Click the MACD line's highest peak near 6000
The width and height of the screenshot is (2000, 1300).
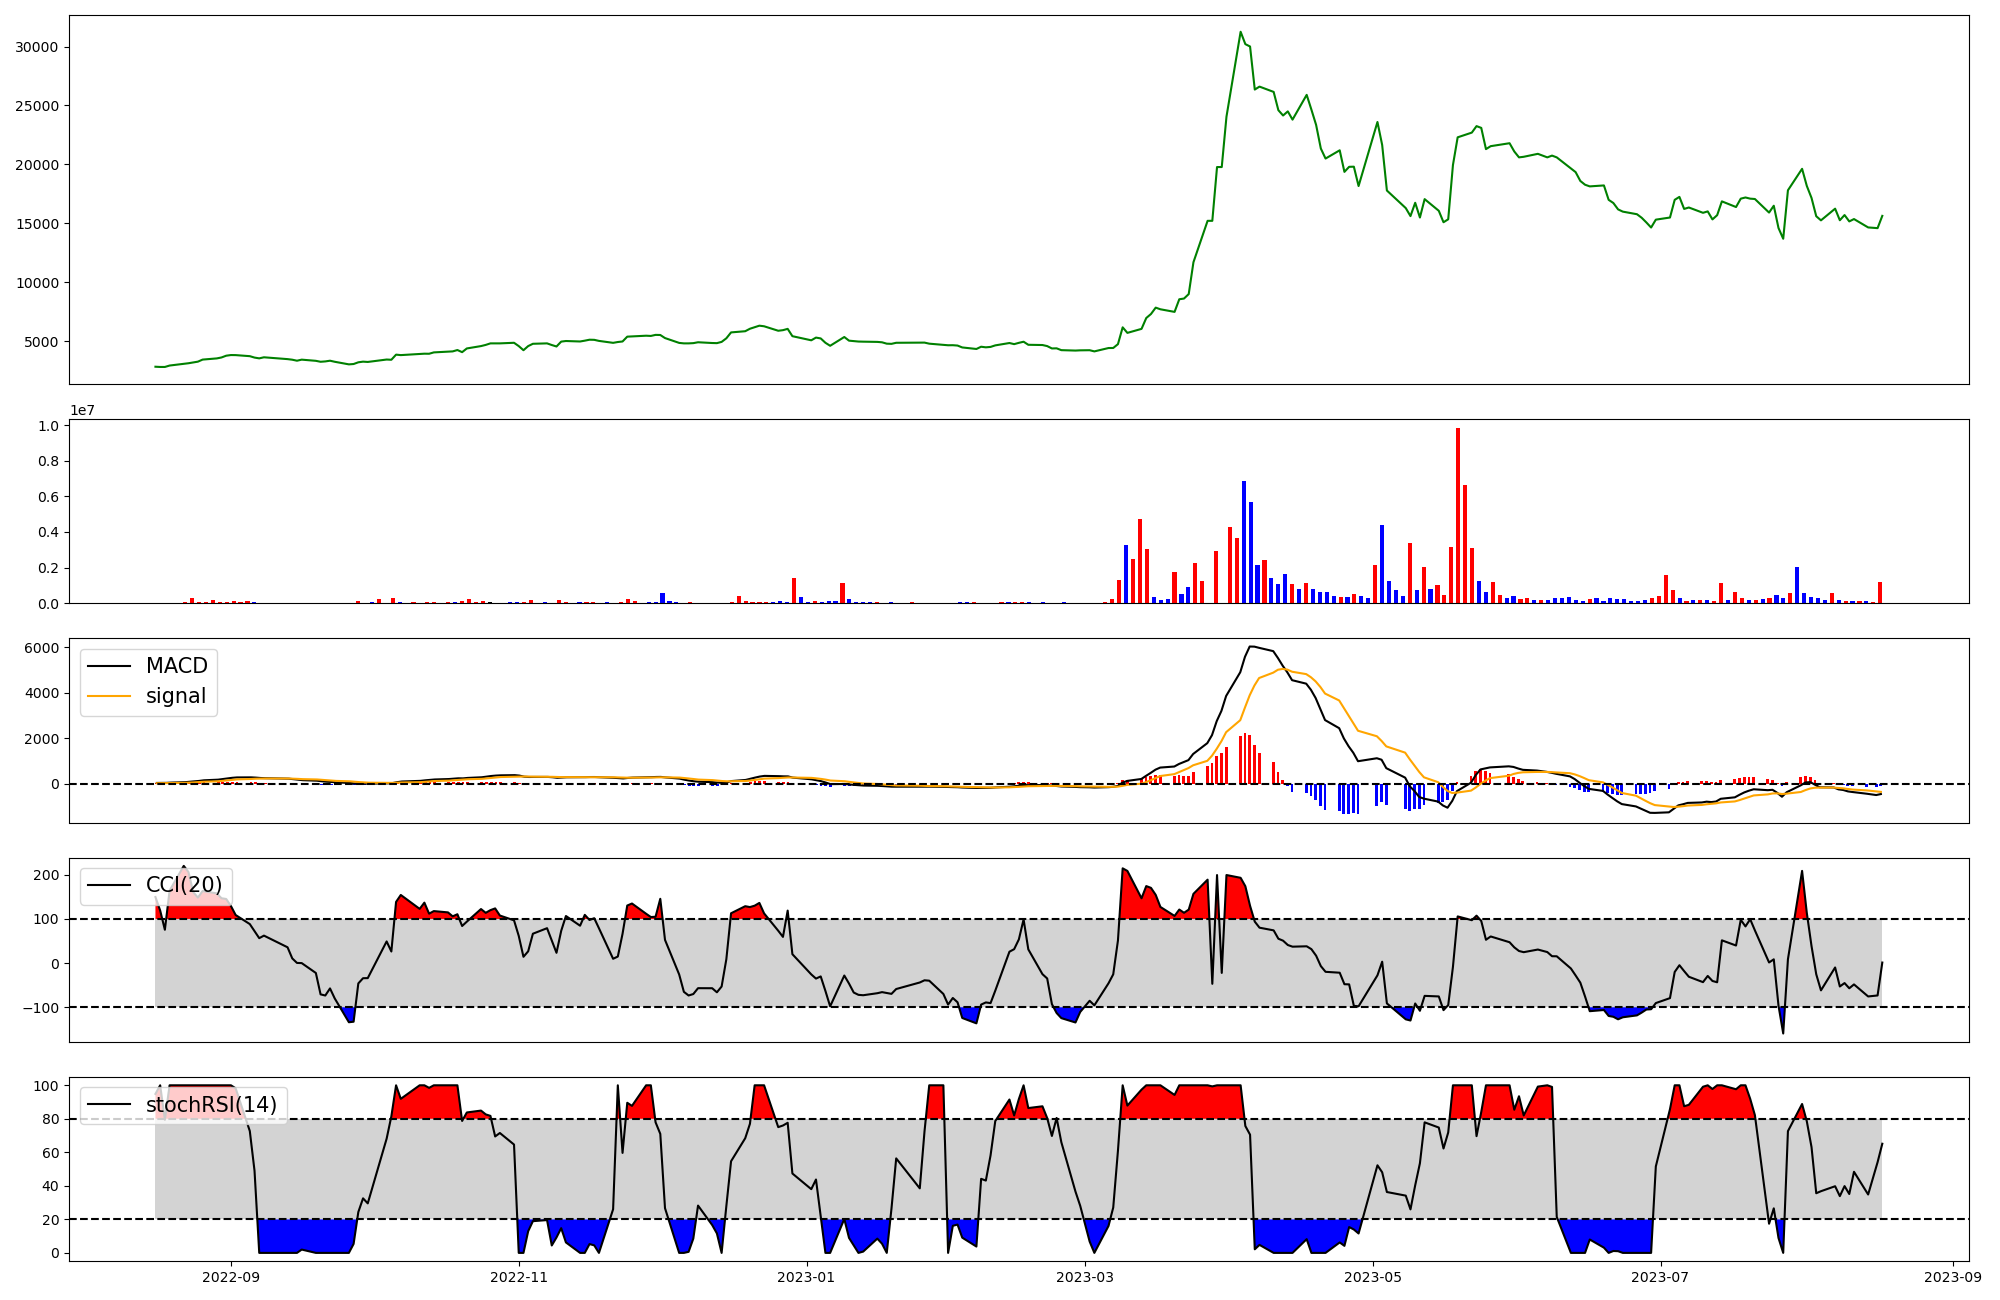click(x=1251, y=647)
